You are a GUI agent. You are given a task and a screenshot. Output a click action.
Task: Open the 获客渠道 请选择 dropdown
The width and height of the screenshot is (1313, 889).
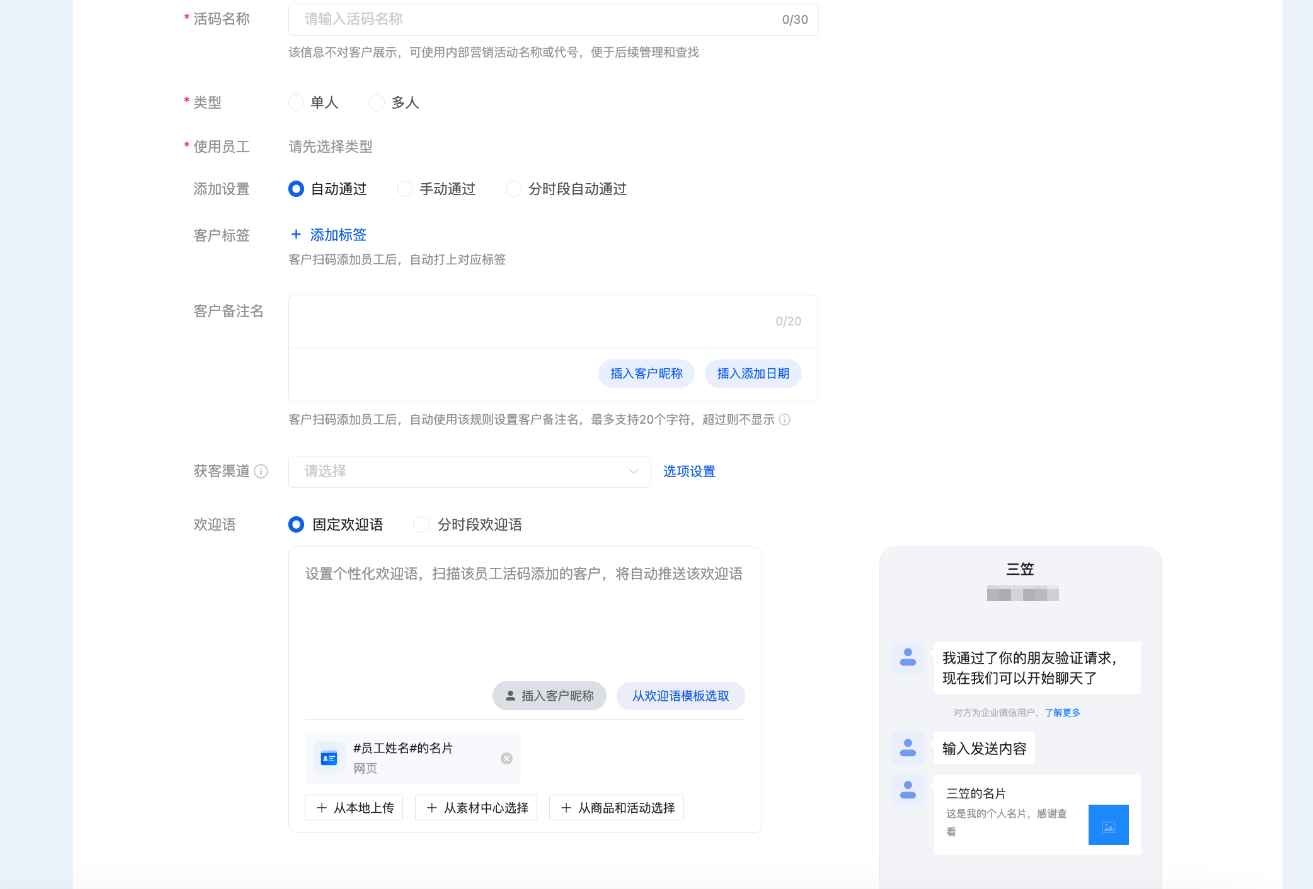(470, 472)
